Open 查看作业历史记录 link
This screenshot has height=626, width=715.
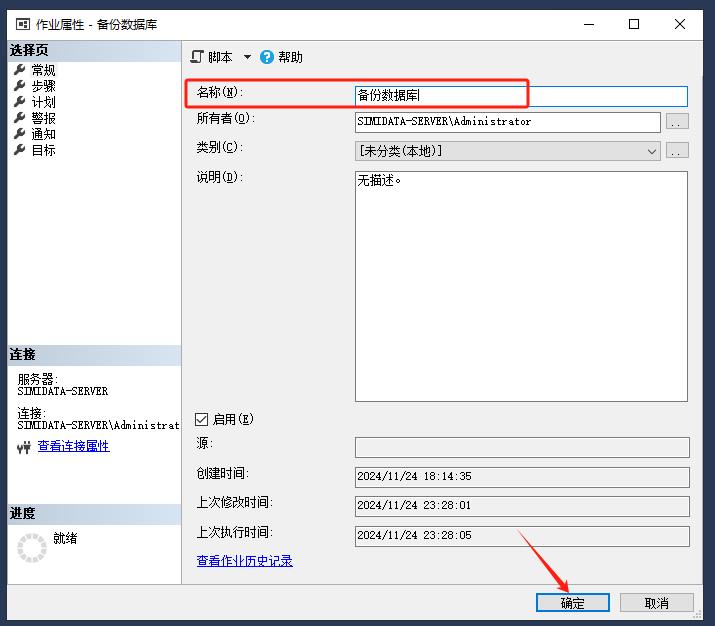click(244, 561)
